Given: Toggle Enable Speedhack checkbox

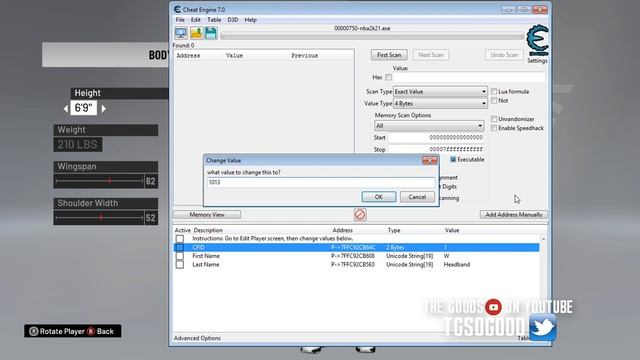Looking at the screenshot, I should pos(494,128).
